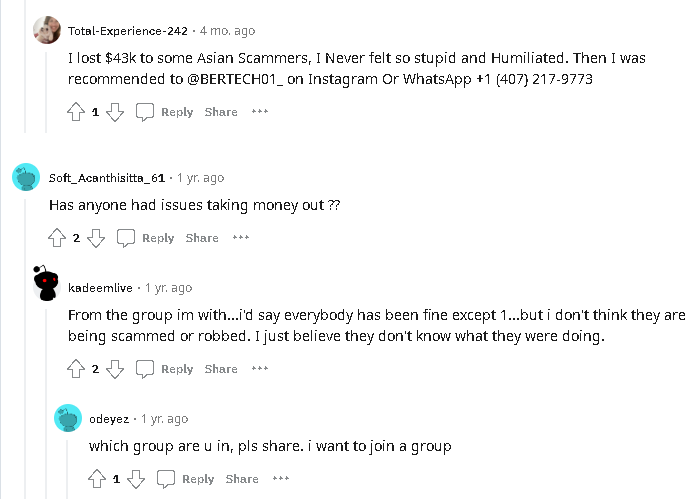Image resolution: width=699 pixels, height=499 pixels.
Task: Upvote Total-Experience-242's comment
Action: (x=76, y=112)
